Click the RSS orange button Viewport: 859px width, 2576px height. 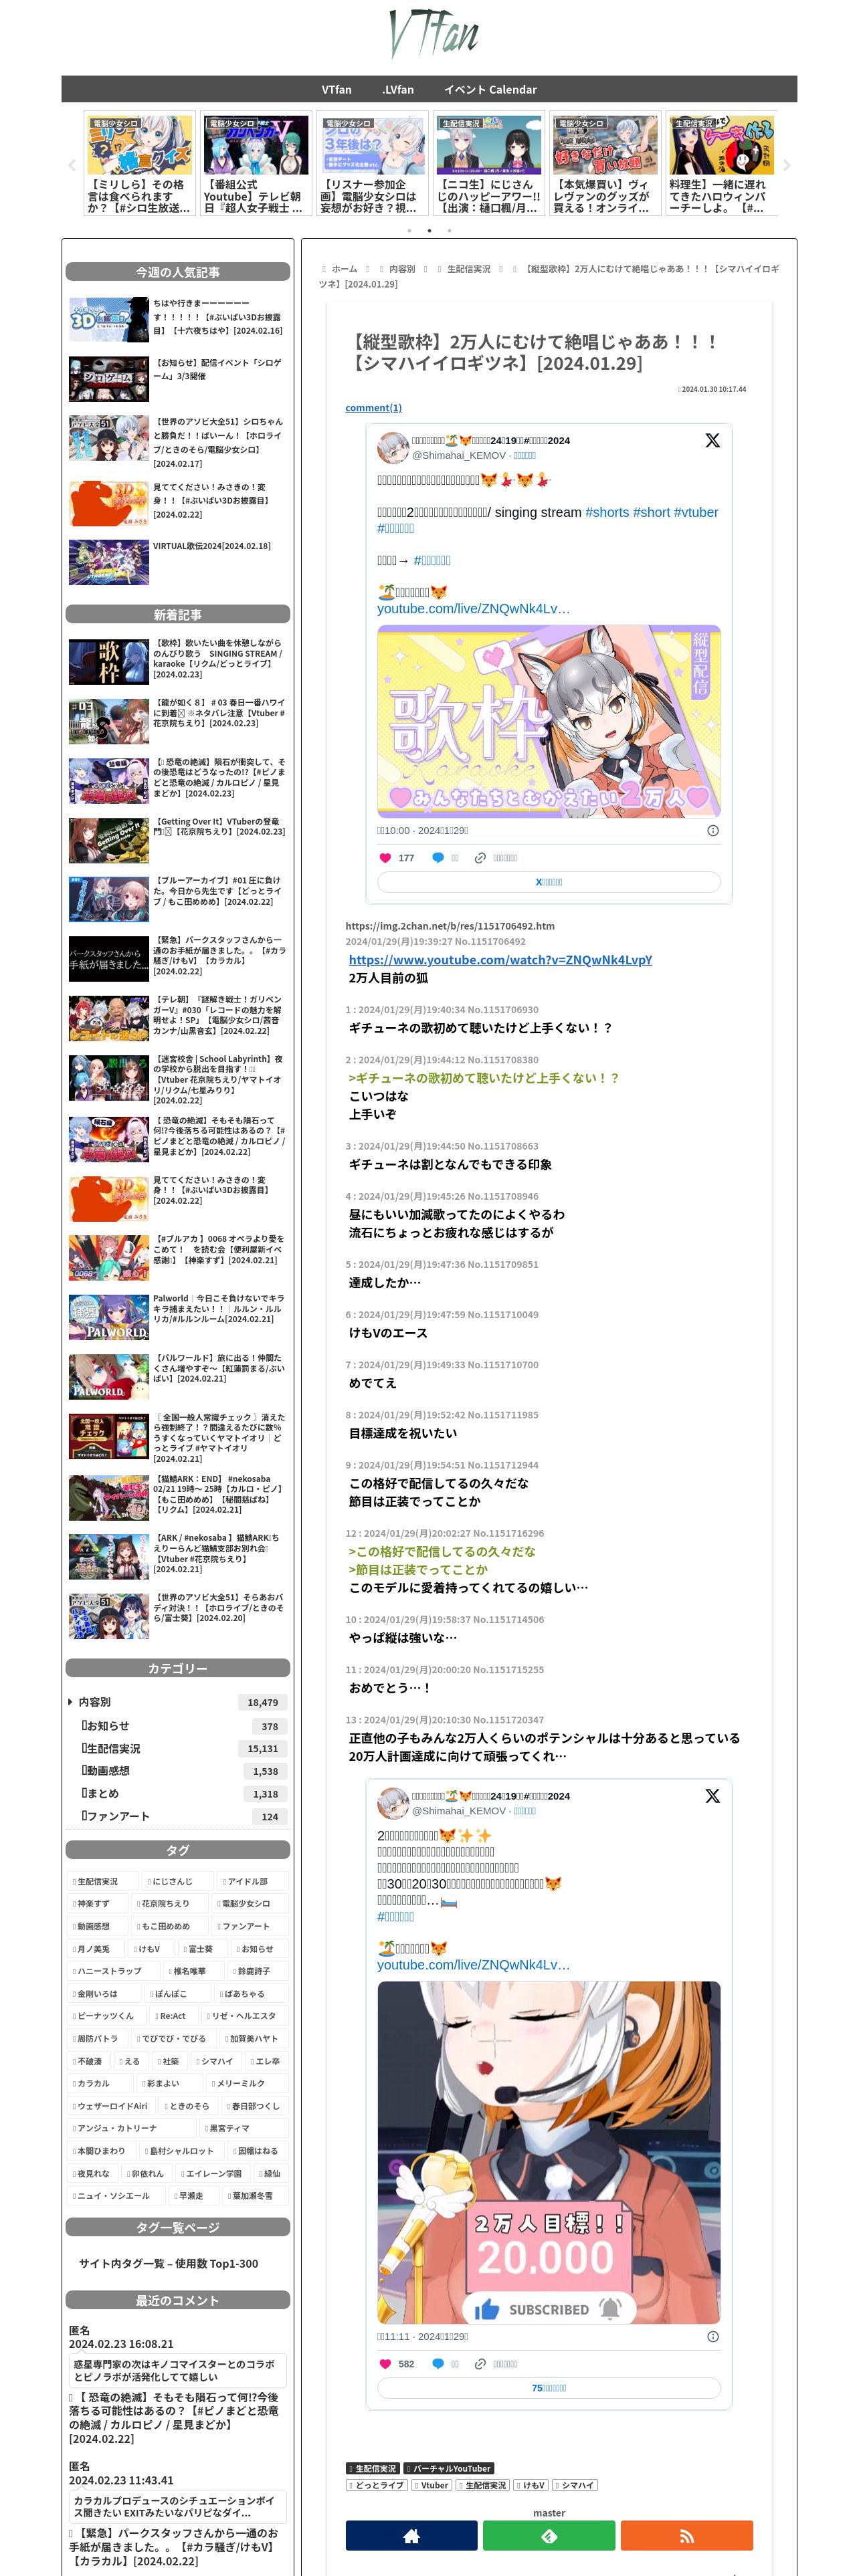point(686,2535)
